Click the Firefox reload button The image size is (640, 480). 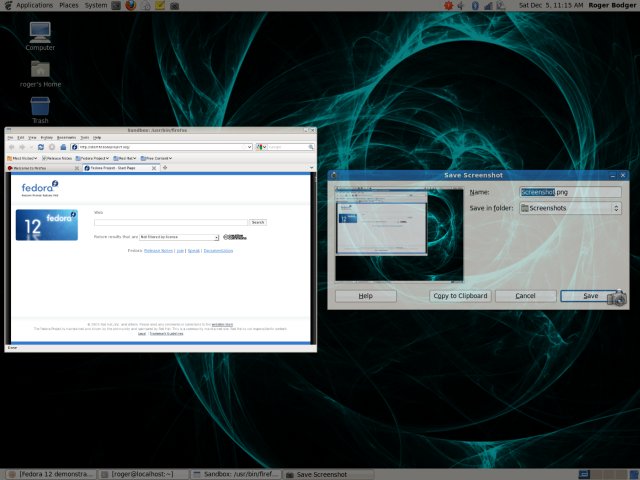click(40, 147)
